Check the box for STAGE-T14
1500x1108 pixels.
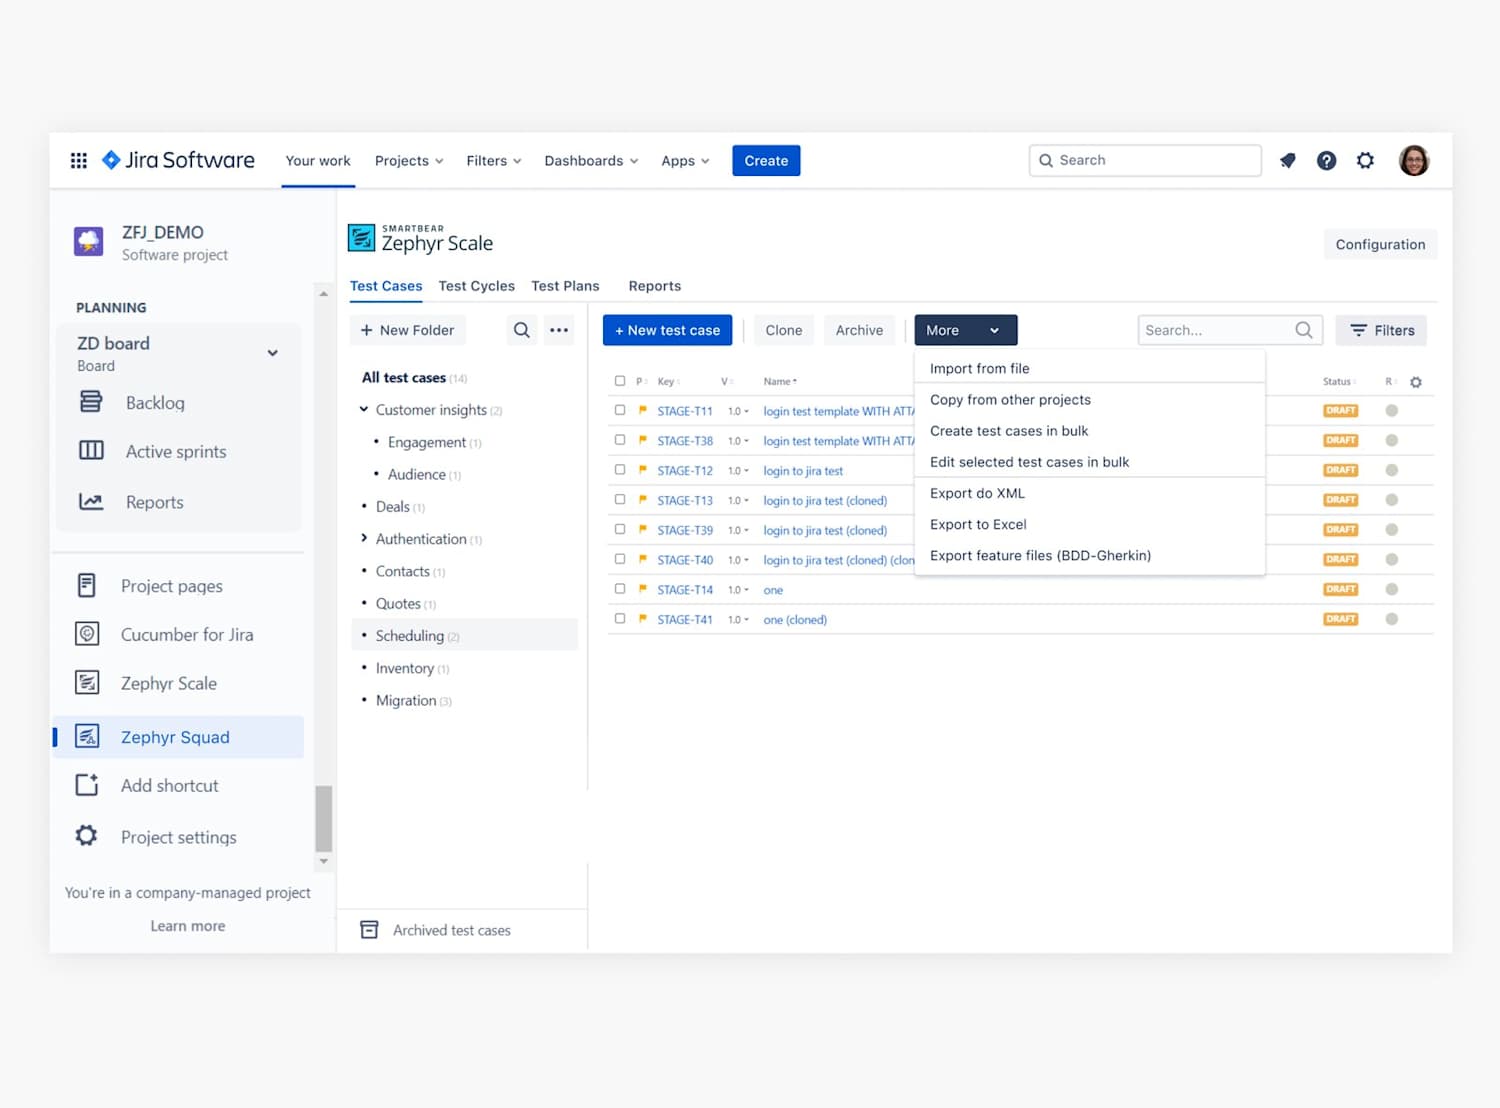click(620, 589)
